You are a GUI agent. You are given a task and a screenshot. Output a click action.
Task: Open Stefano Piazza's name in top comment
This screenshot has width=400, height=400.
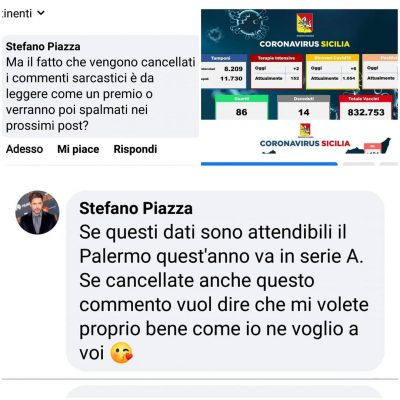pyautogui.click(x=43, y=46)
